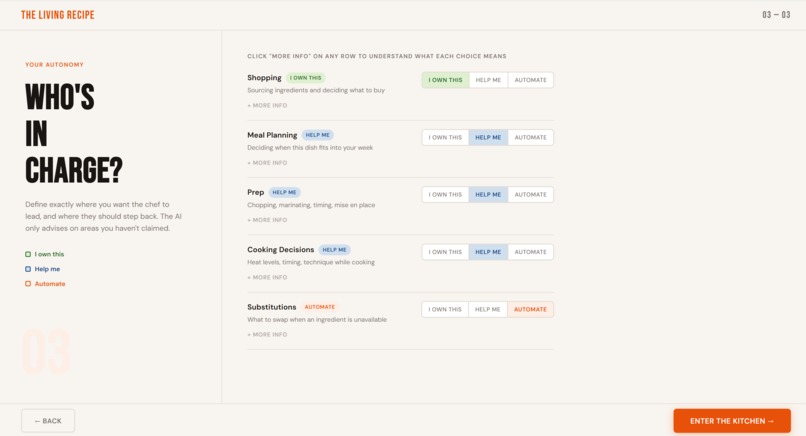Click Enter the Kitchen button
The image size is (806, 436).
pyautogui.click(x=732, y=421)
